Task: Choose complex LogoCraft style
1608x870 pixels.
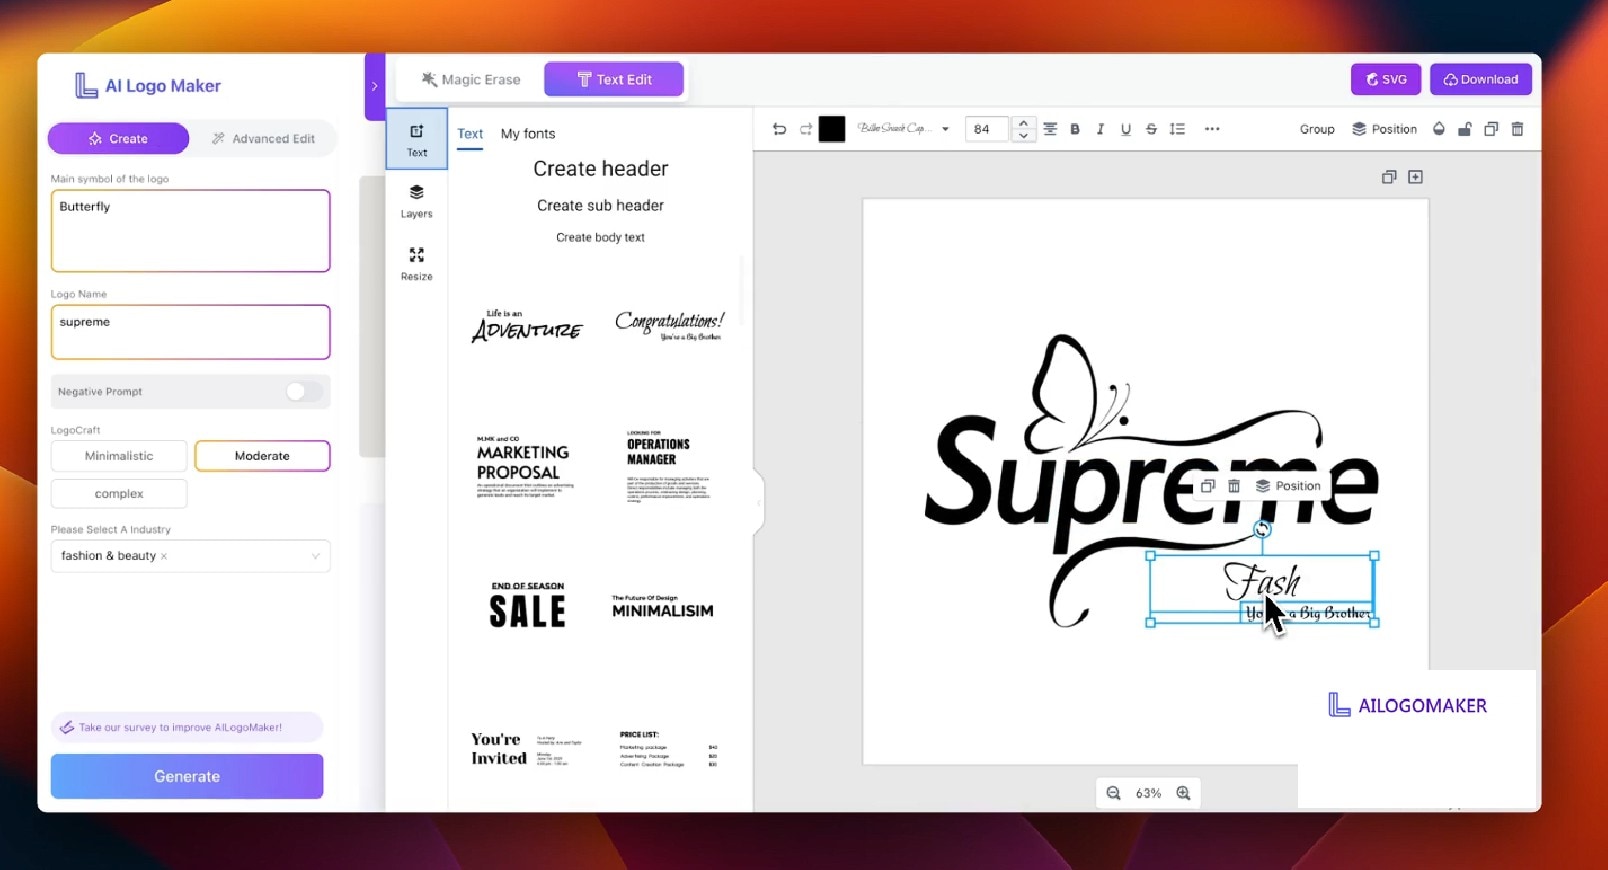Action: [119, 494]
